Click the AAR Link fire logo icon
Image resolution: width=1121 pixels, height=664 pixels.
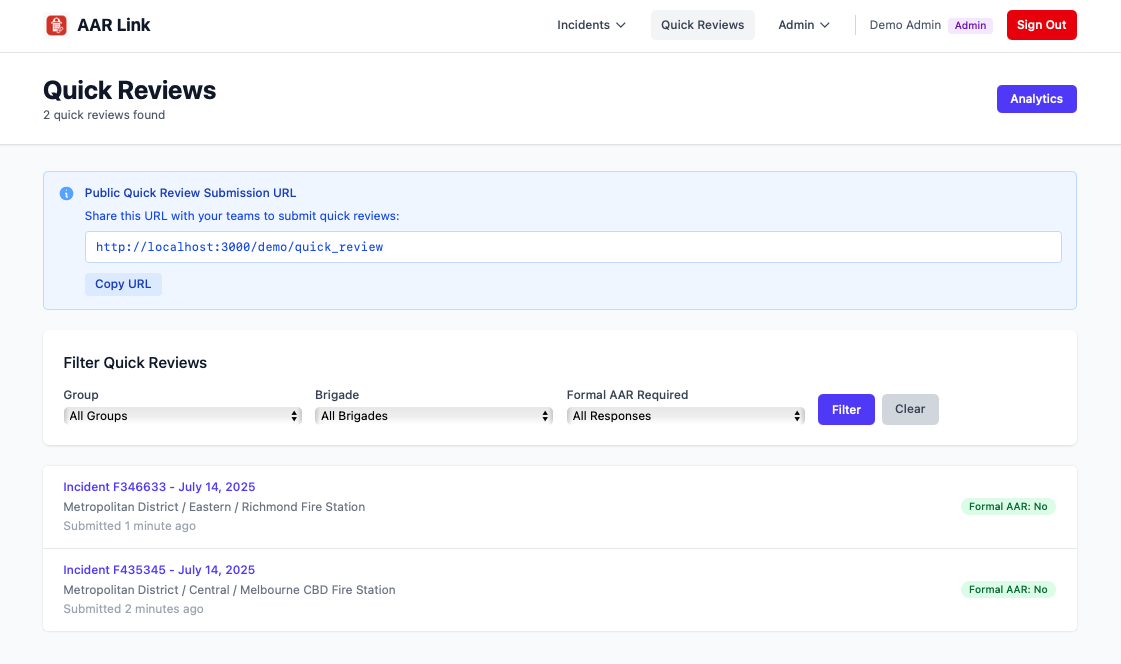[58, 24]
